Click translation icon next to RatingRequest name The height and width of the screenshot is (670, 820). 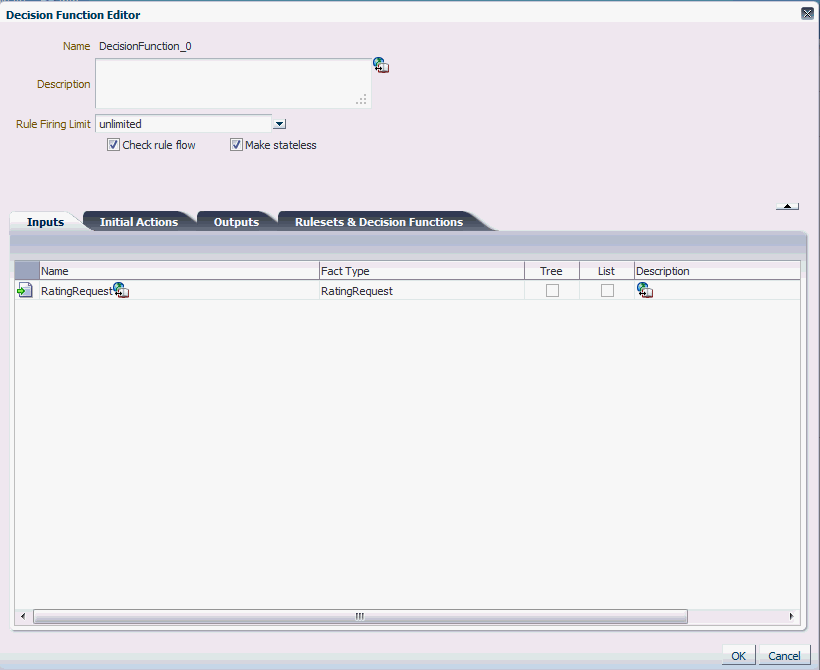121,290
